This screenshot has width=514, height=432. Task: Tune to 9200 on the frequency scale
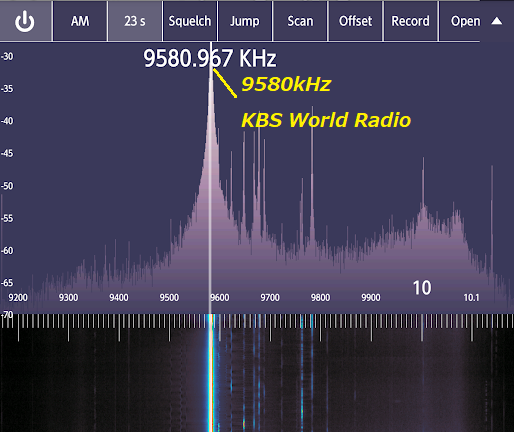[18, 297]
